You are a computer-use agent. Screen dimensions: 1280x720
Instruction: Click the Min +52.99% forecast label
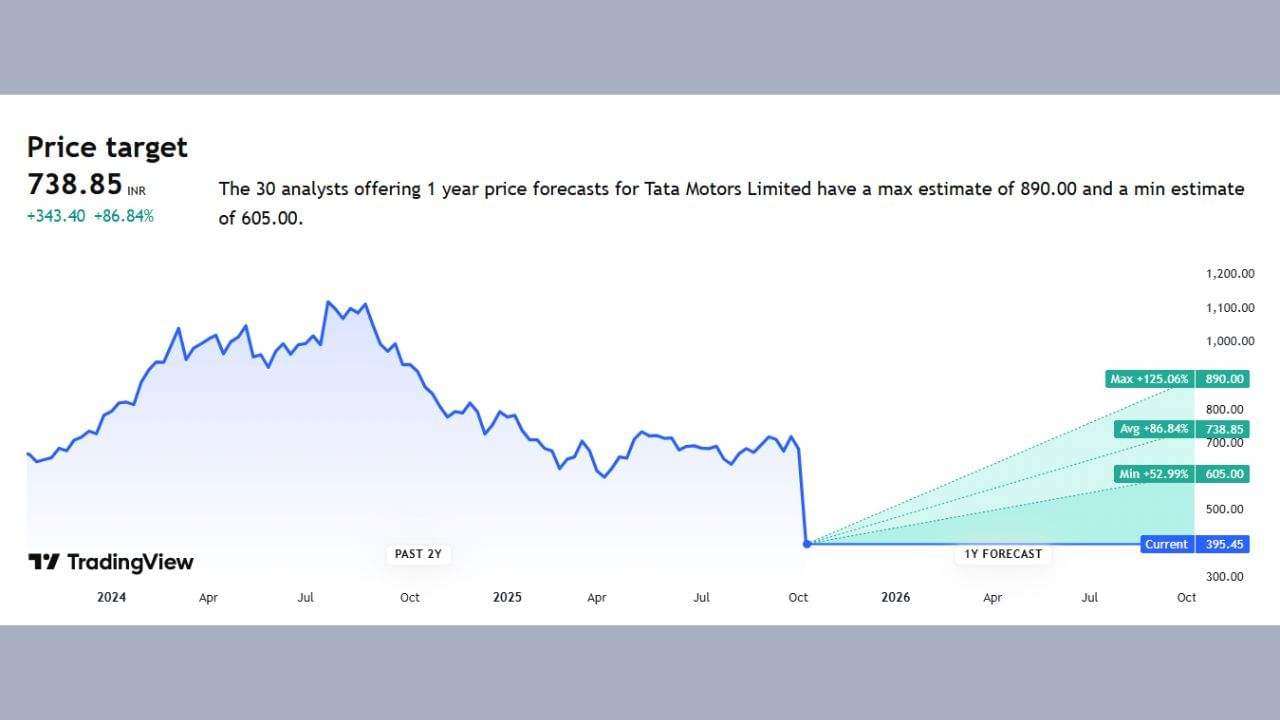(1153, 474)
